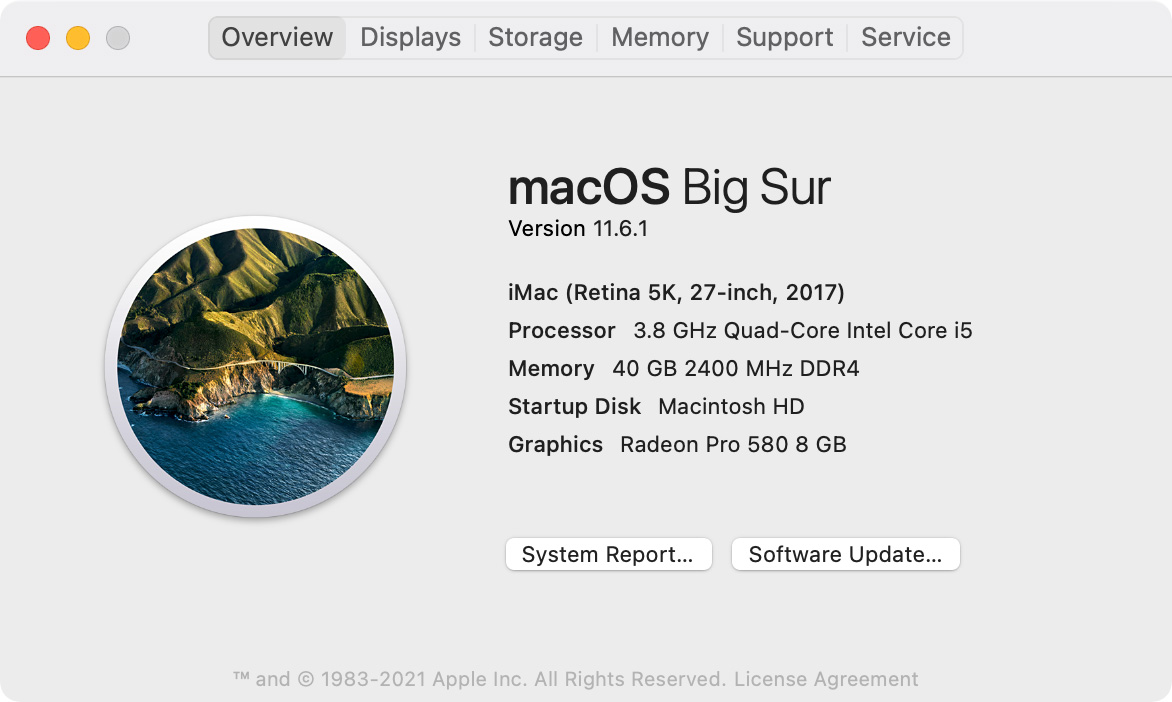Image resolution: width=1172 pixels, height=702 pixels.
Task: Open the Storage tab
Action: (x=535, y=37)
